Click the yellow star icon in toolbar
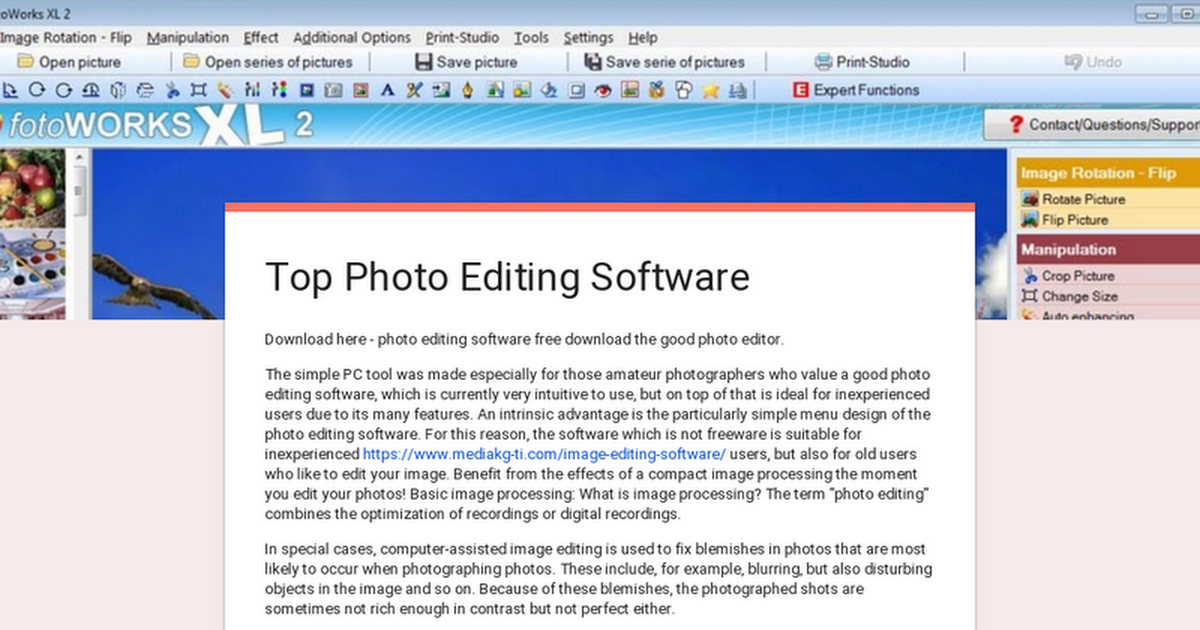The height and width of the screenshot is (630, 1200). tap(710, 90)
